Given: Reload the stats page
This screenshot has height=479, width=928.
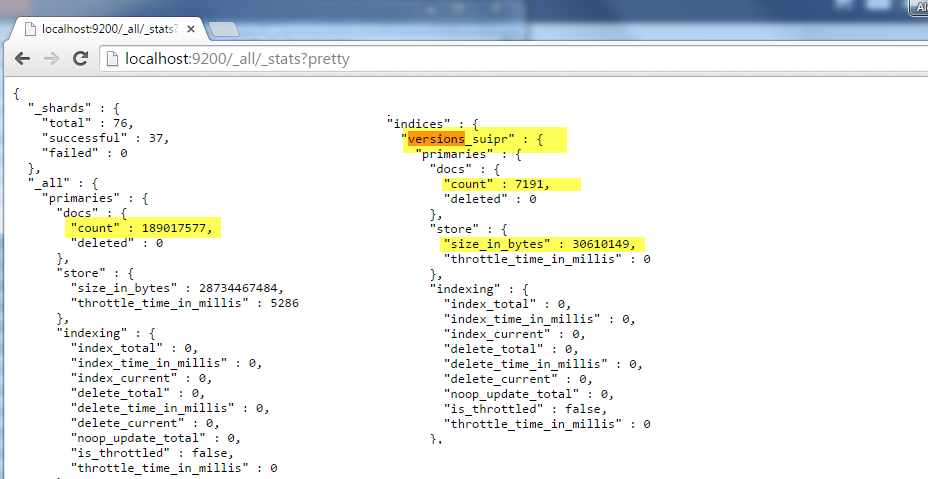Looking at the screenshot, I should pos(80,58).
